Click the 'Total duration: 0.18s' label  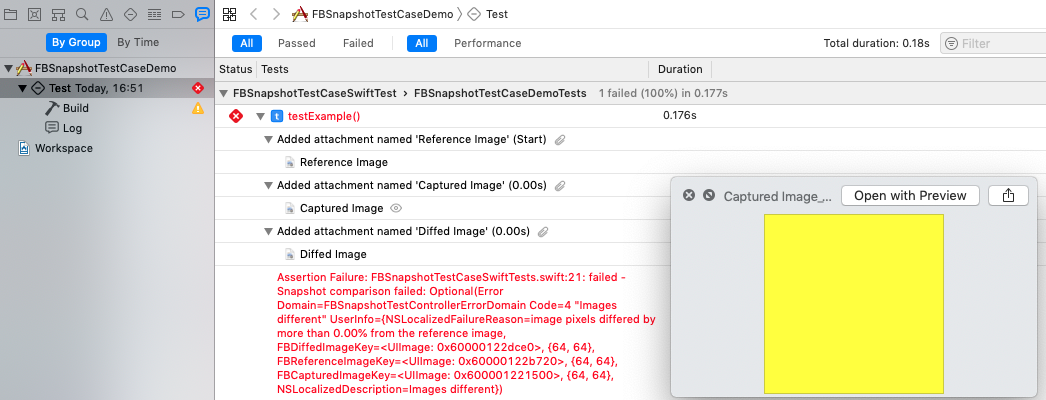[x=877, y=43]
